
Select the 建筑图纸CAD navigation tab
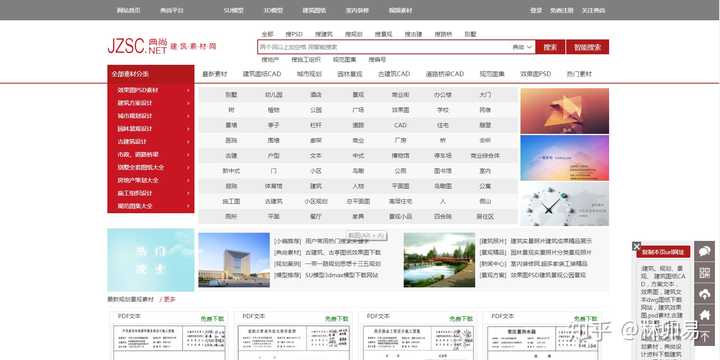pyautogui.click(x=262, y=74)
